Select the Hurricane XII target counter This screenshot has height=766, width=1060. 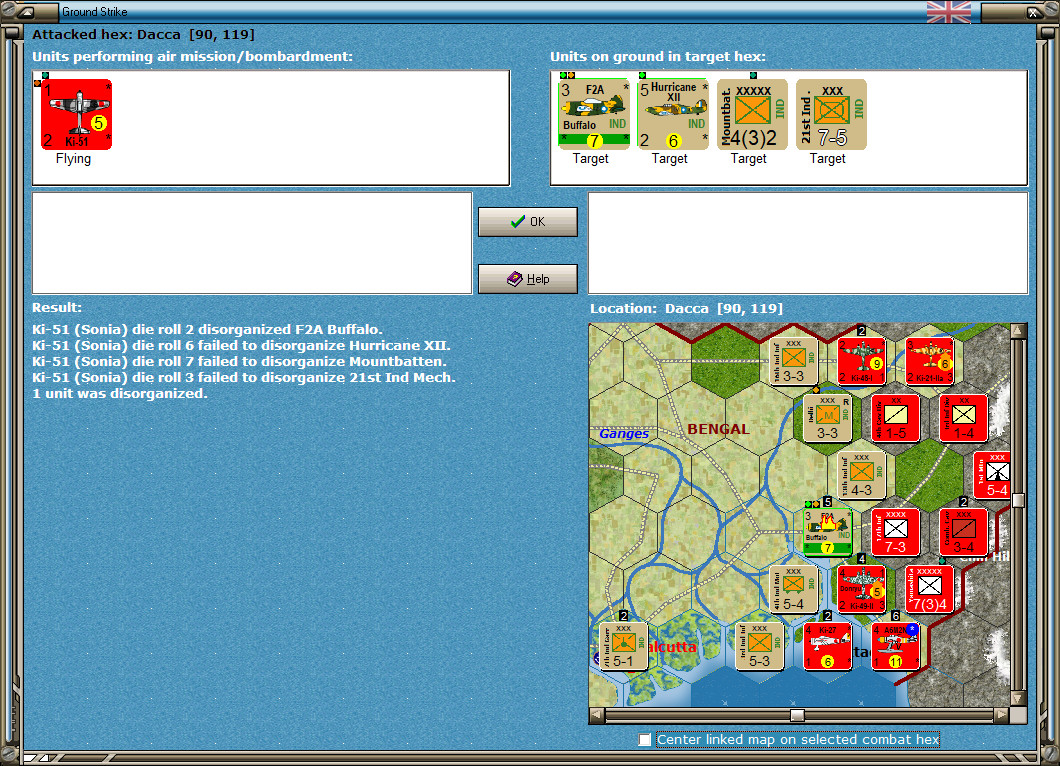pyautogui.click(x=673, y=114)
